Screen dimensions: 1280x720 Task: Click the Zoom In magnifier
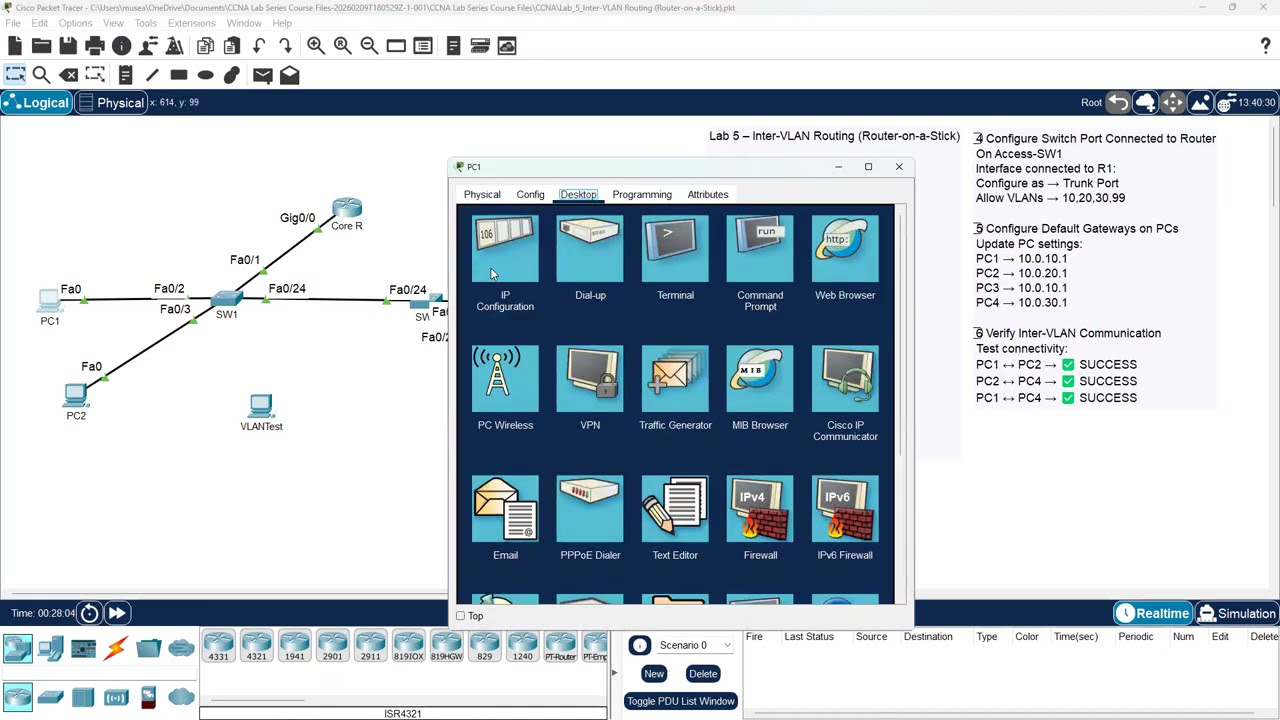(315, 46)
